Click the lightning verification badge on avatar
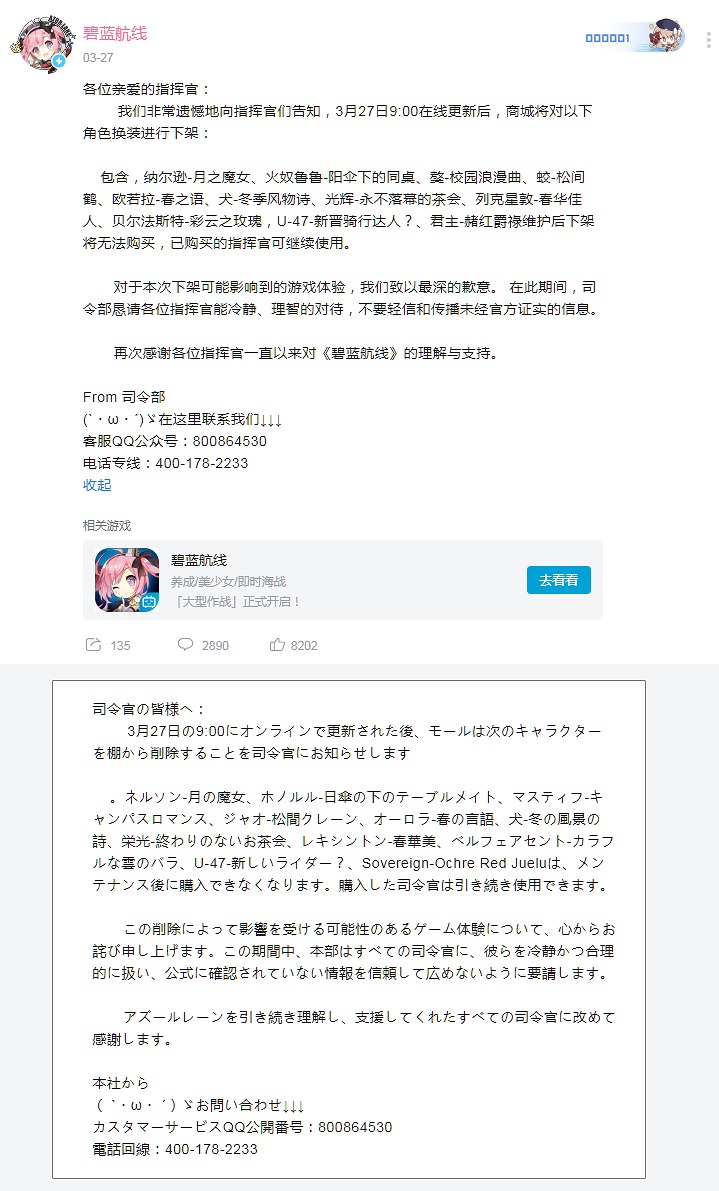Viewport: 719px width, 1191px height. pyautogui.click(x=58, y=62)
